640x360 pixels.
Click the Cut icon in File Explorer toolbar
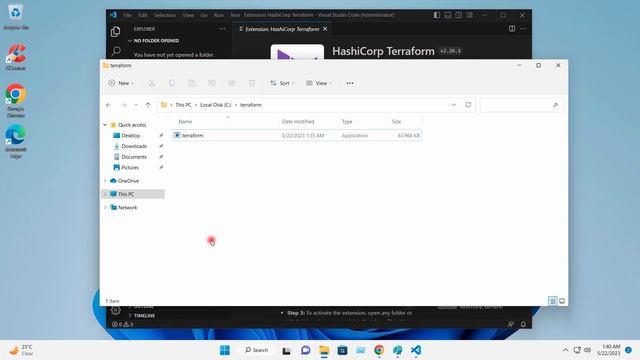[x=152, y=83]
